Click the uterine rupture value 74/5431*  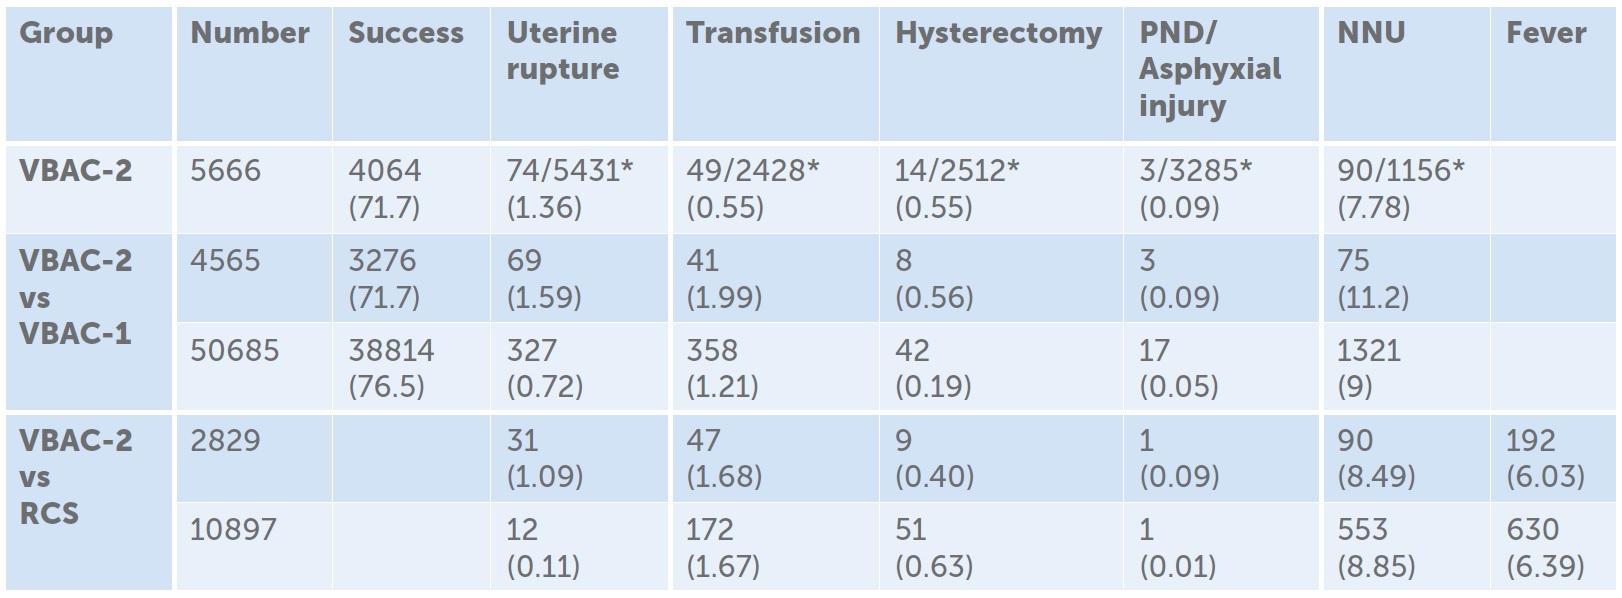coord(570,171)
